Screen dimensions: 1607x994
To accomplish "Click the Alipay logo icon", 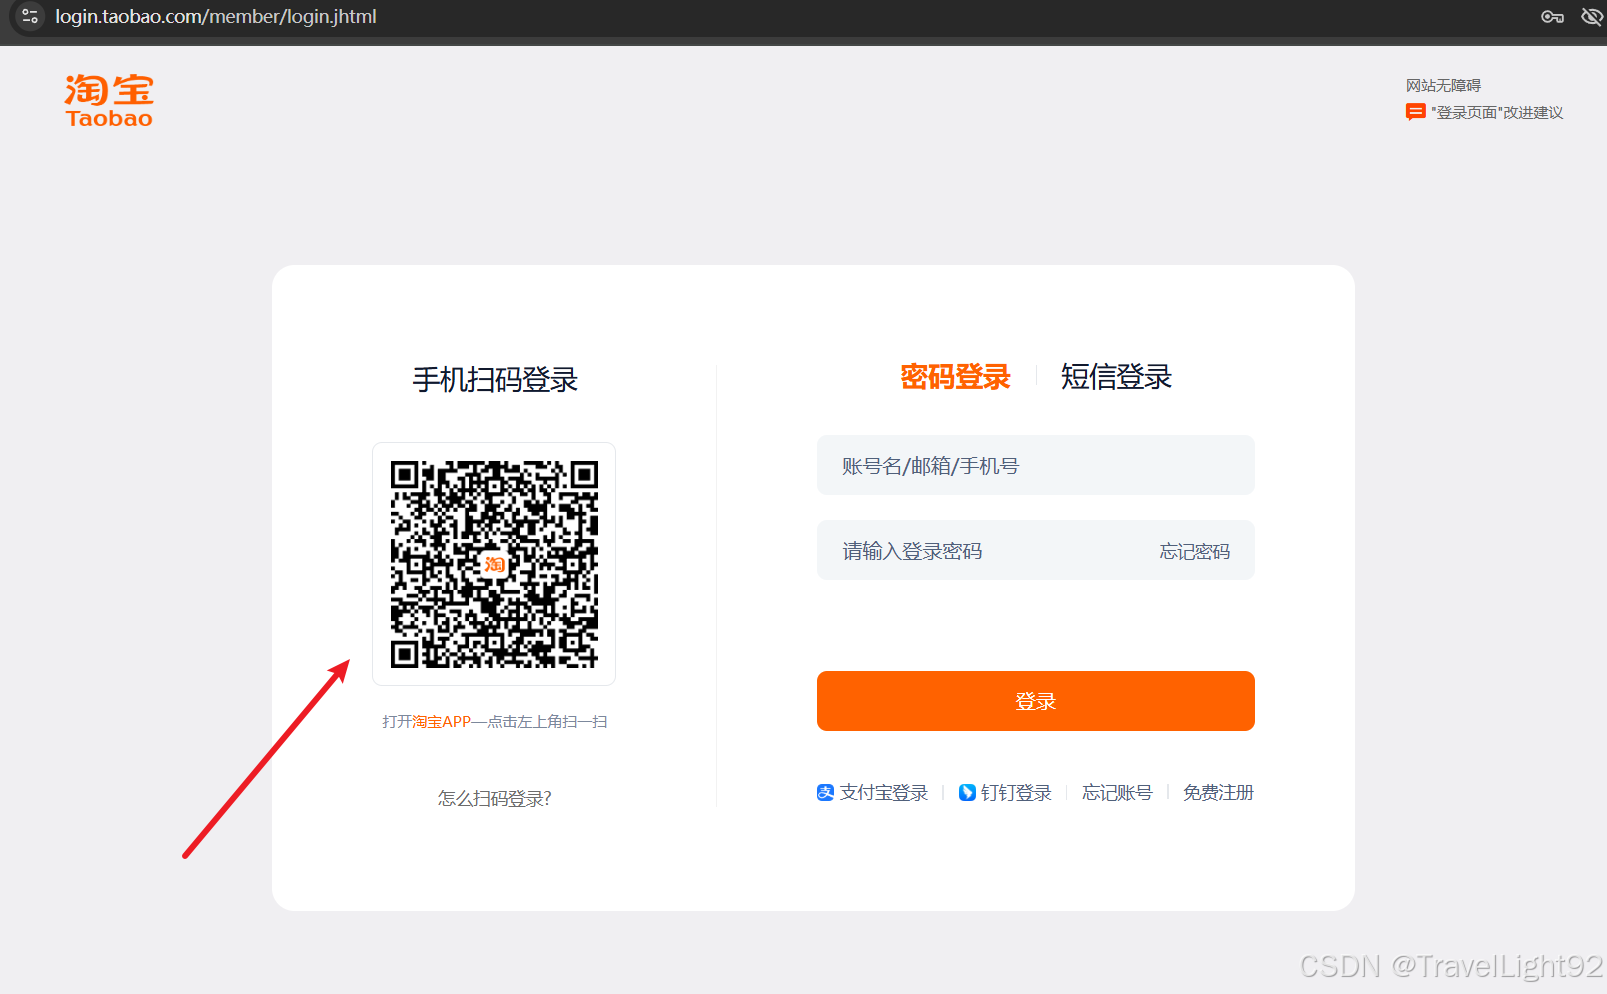I will click(x=825, y=793).
